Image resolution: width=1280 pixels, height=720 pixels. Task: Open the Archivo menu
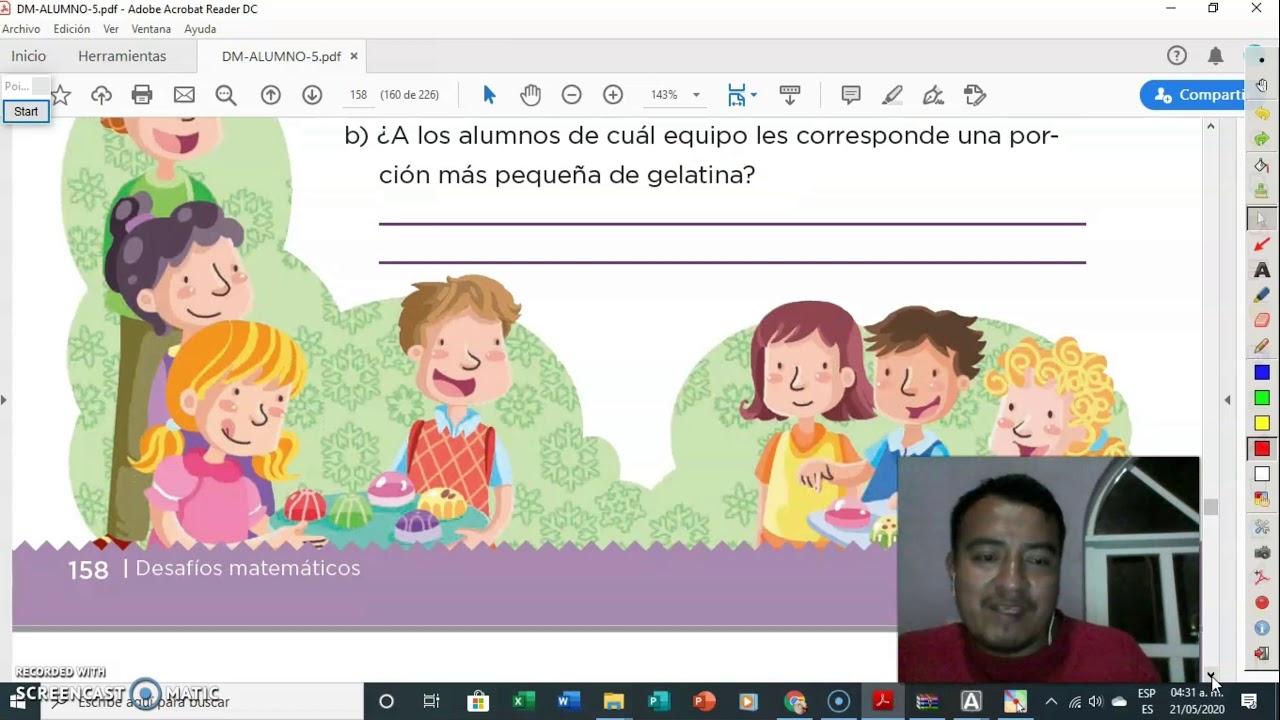pyautogui.click(x=21, y=29)
